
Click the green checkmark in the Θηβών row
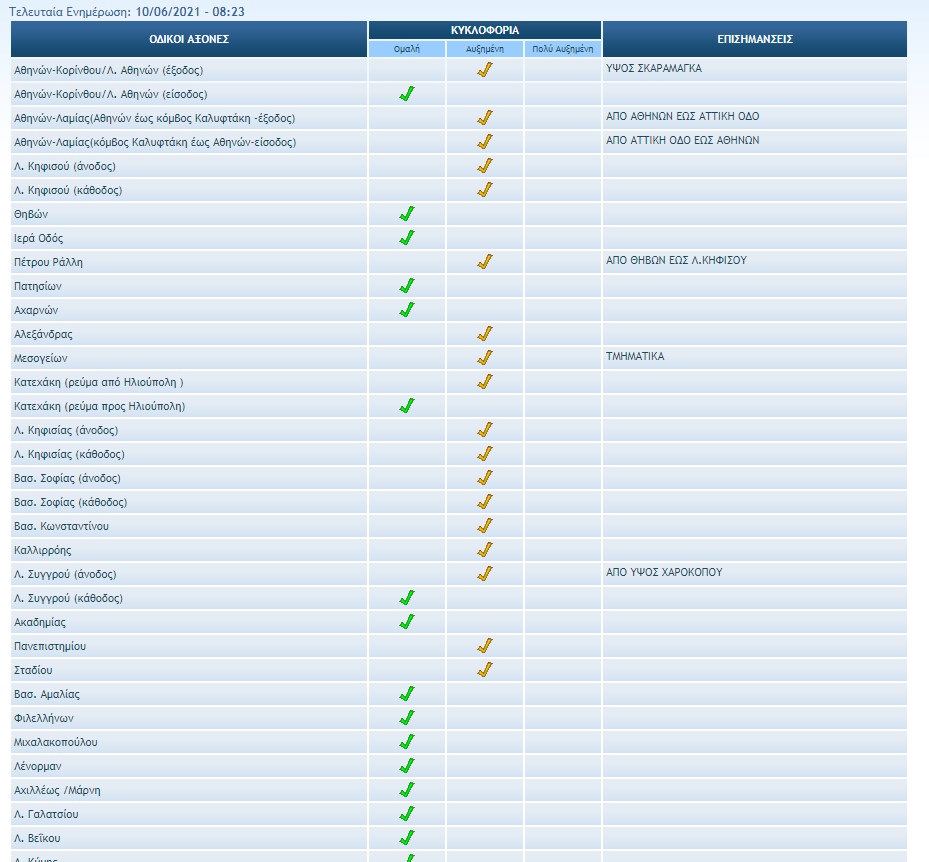[407, 214]
